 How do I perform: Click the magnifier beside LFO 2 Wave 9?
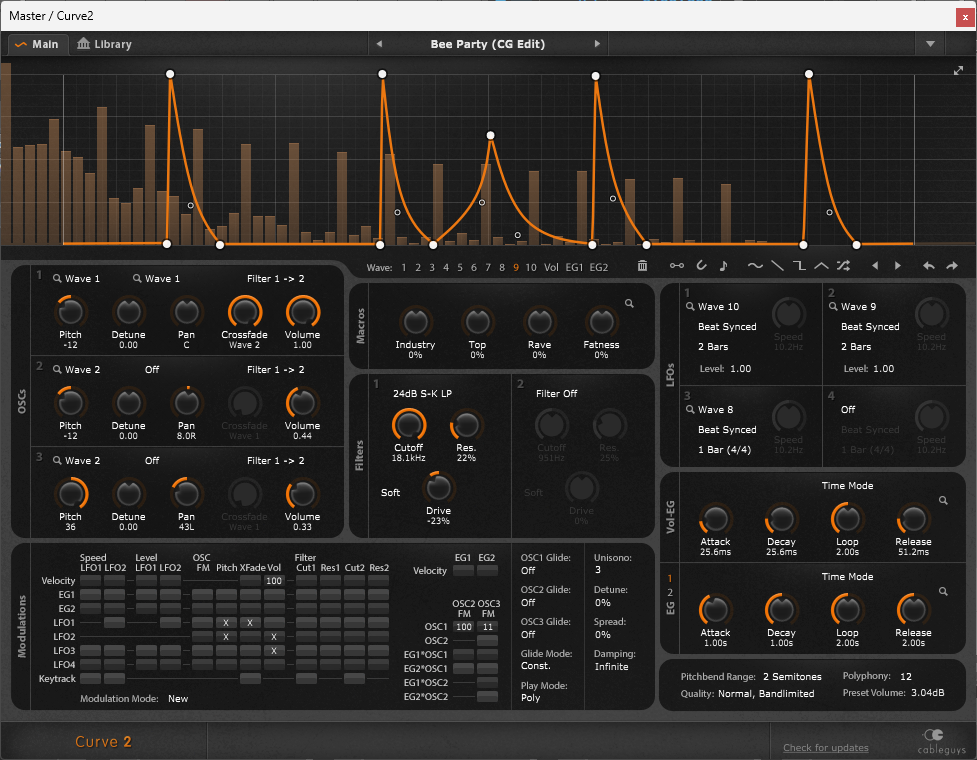833,306
